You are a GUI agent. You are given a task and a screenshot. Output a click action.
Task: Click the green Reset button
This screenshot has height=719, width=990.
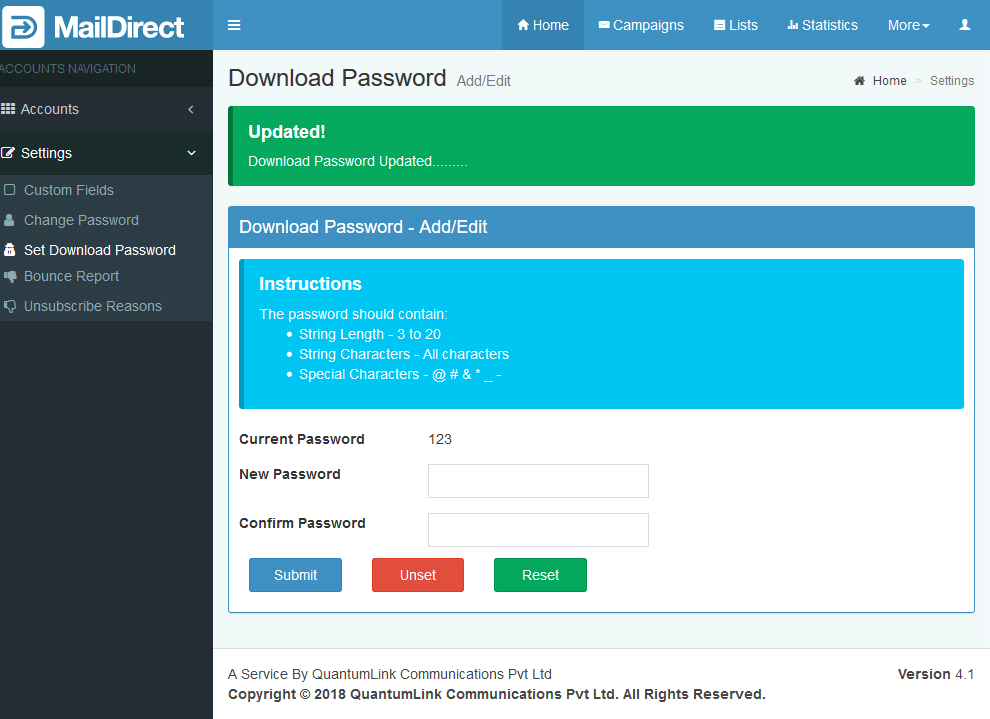coord(540,575)
